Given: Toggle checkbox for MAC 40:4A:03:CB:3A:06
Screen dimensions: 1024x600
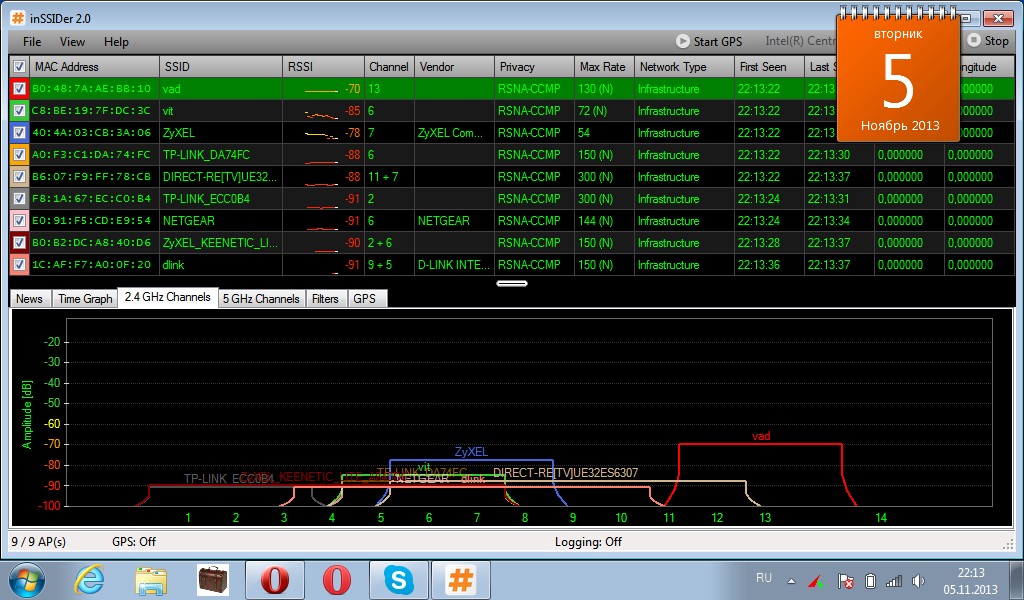Looking at the screenshot, I should click(x=20, y=133).
